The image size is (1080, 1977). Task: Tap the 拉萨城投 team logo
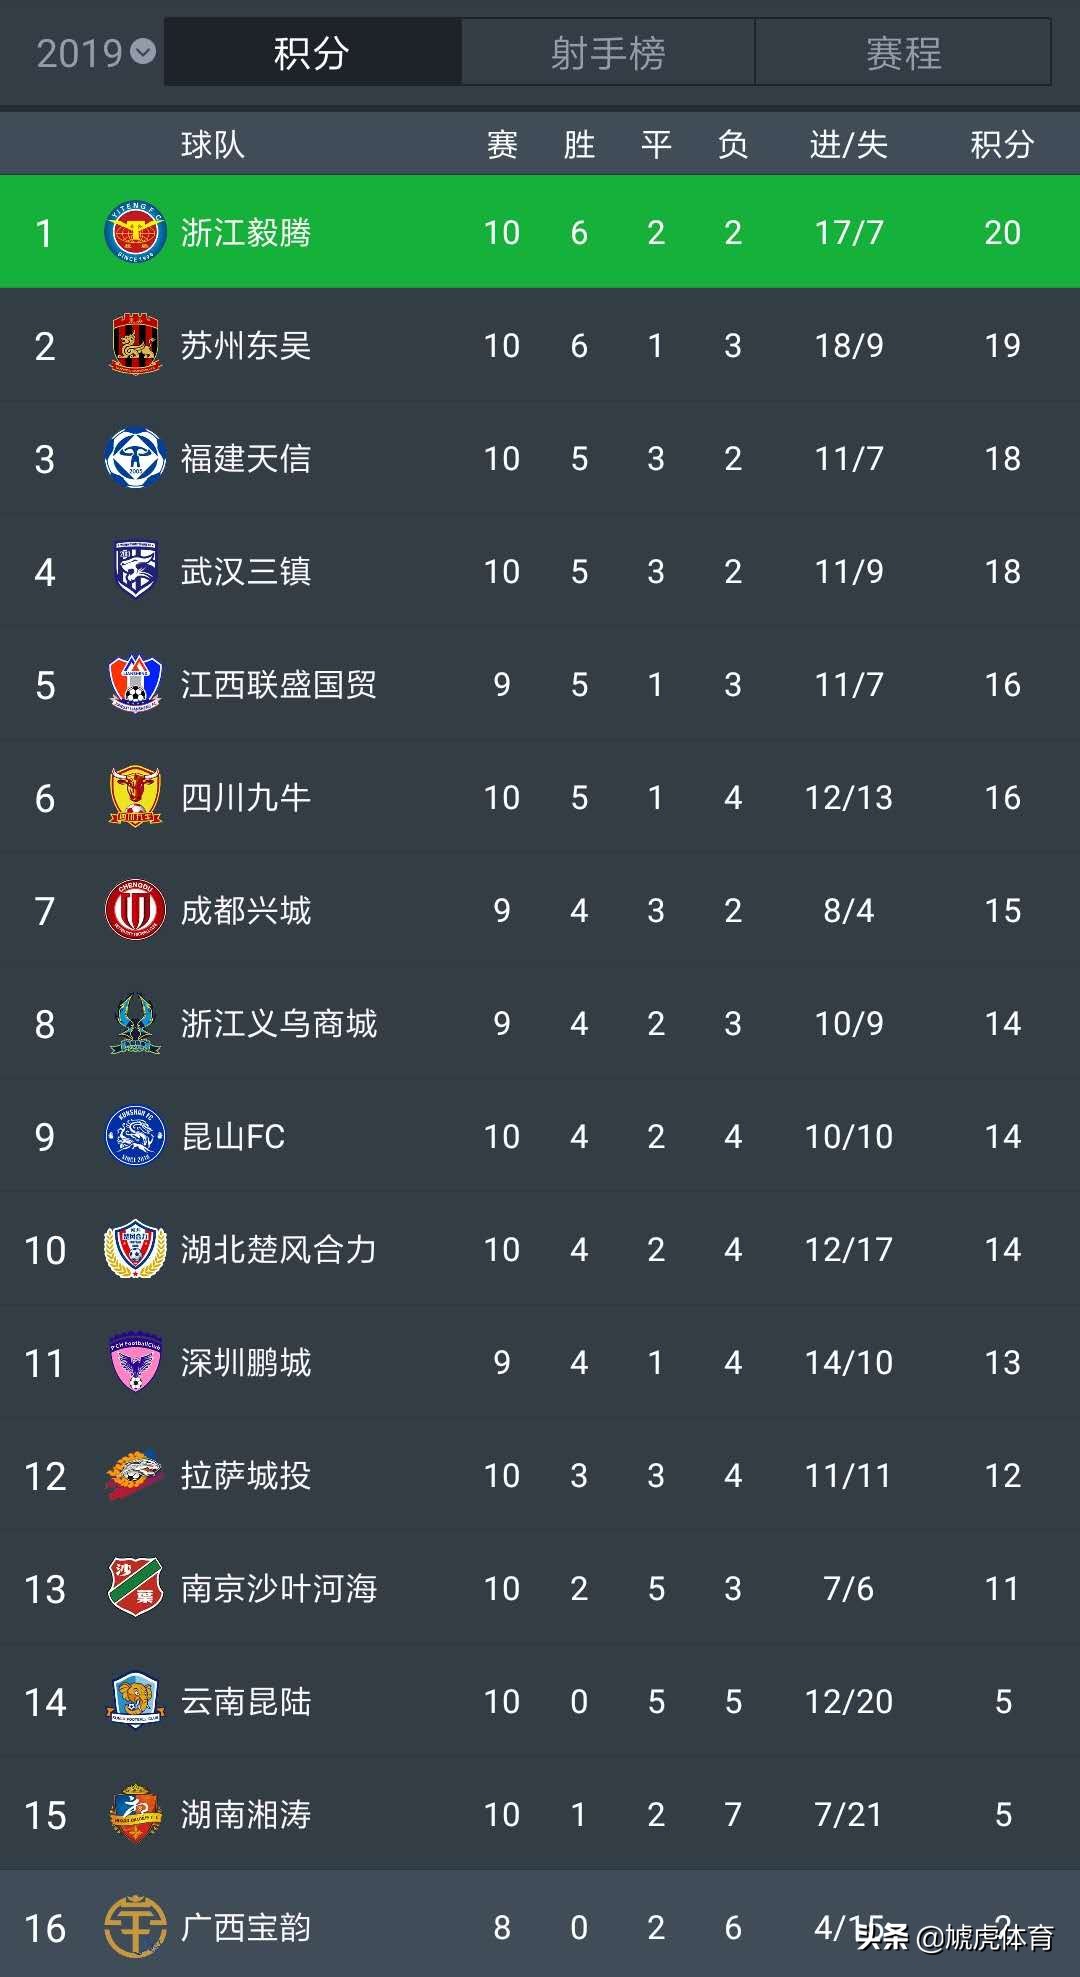(x=135, y=1475)
